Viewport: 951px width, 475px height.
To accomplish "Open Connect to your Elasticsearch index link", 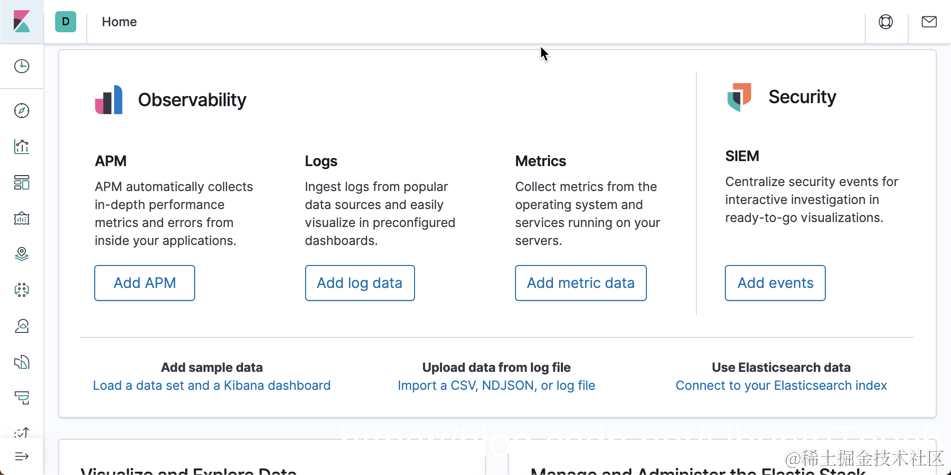I will (x=781, y=385).
